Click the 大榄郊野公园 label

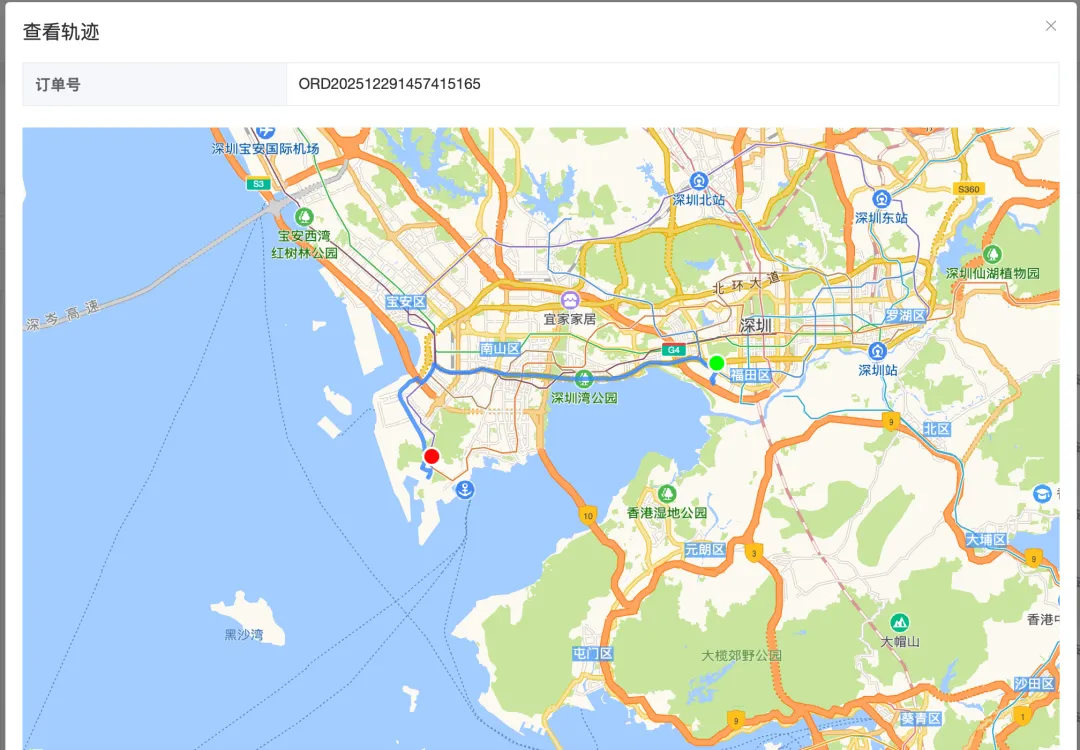pyautogui.click(x=741, y=656)
